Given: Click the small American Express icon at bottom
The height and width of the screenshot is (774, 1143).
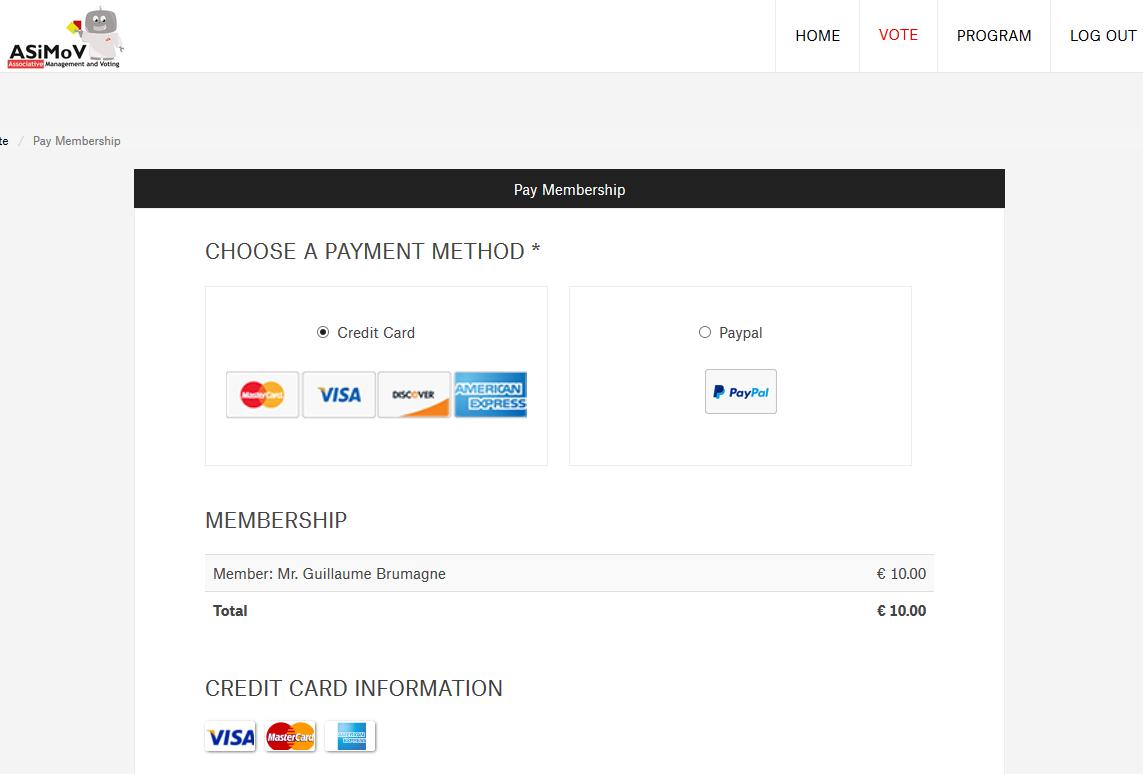Looking at the screenshot, I should [x=351, y=736].
